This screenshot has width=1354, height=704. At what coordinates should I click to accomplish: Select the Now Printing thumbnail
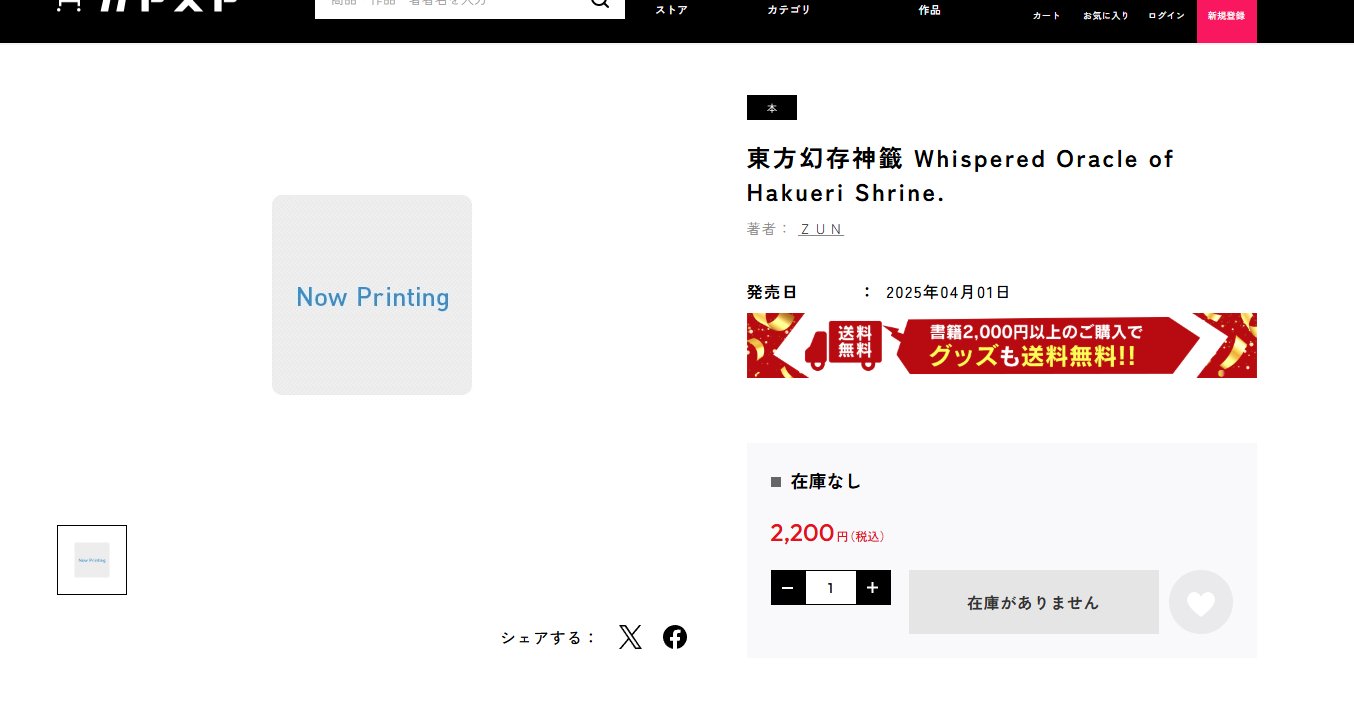pyautogui.click(x=92, y=560)
